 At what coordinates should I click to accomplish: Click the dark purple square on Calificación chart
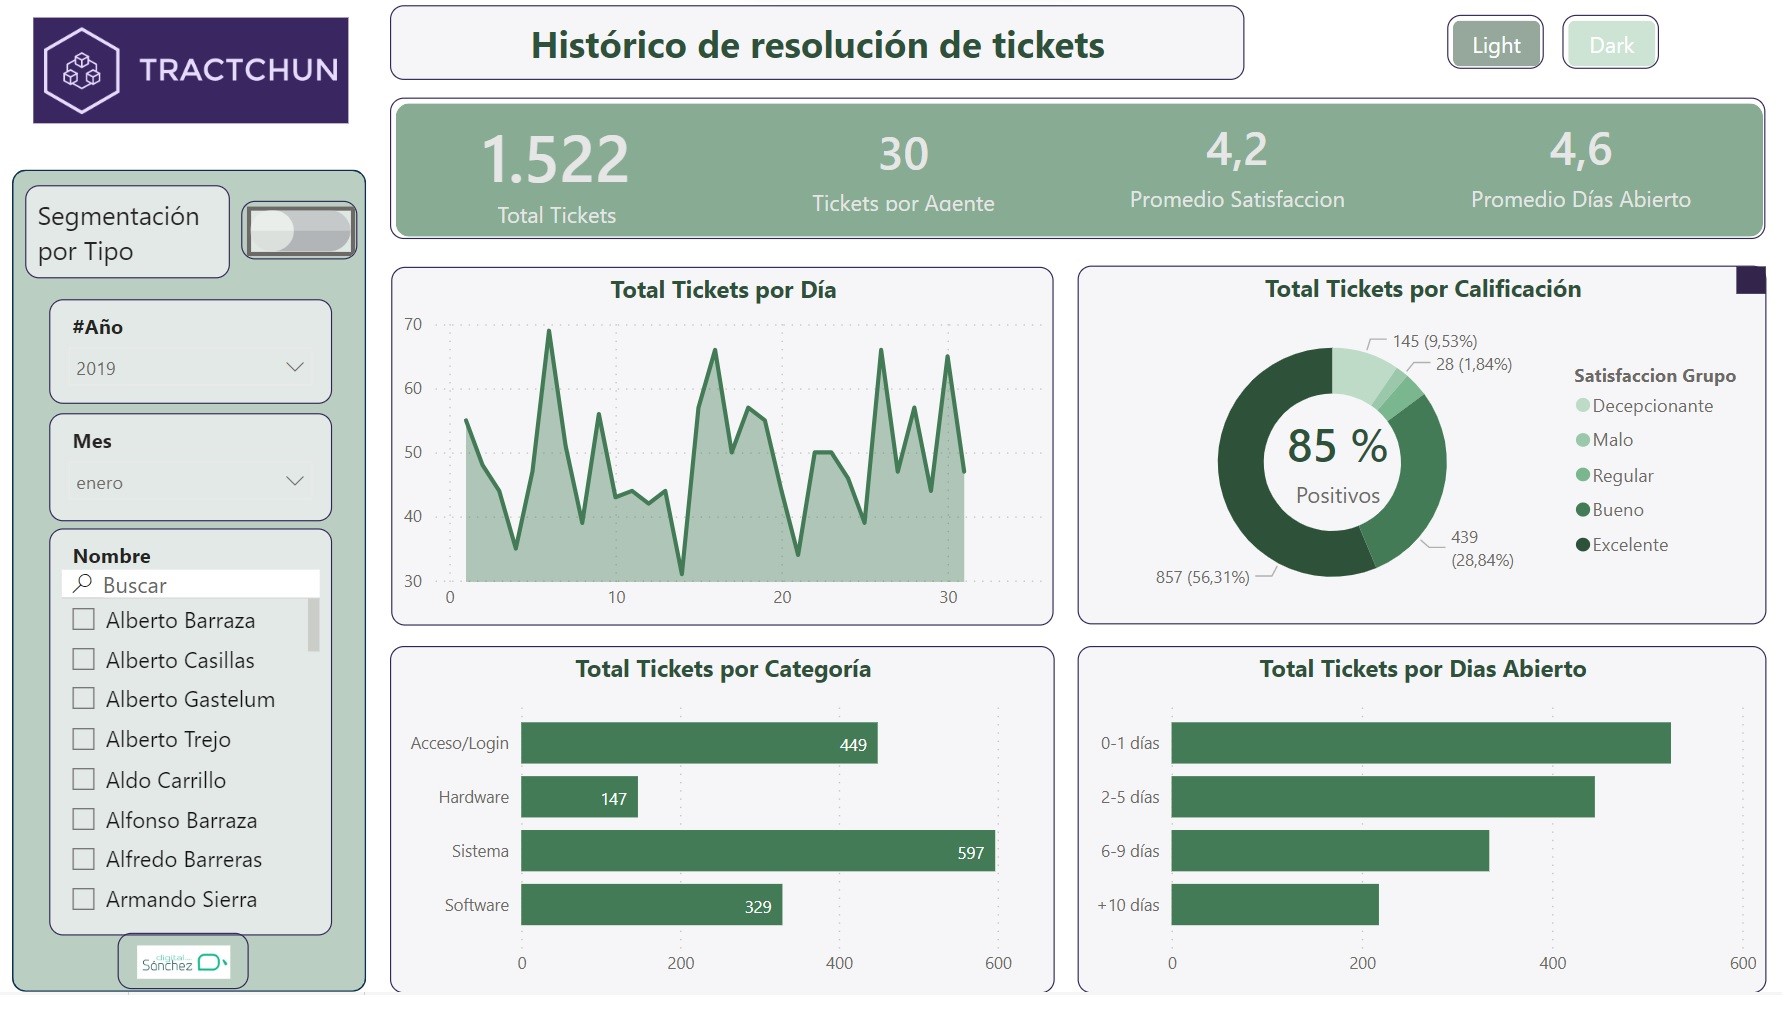1750,280
